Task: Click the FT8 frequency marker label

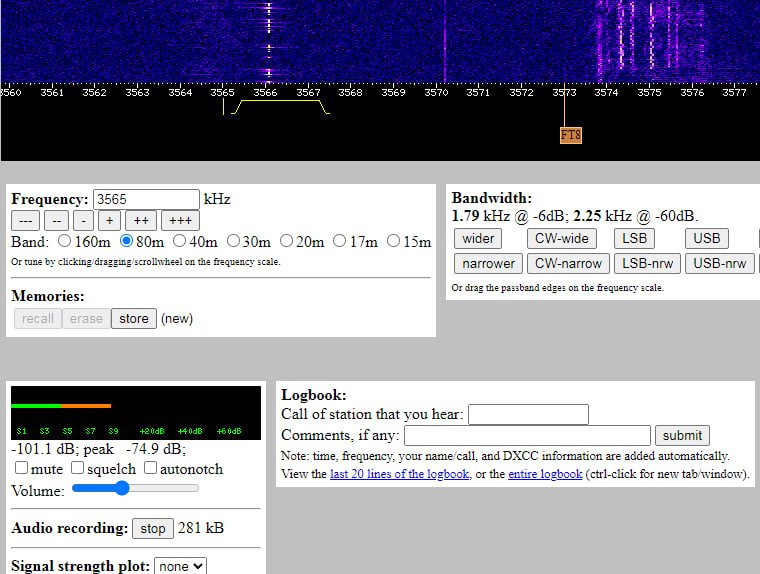Action: [x=571, y=135]
